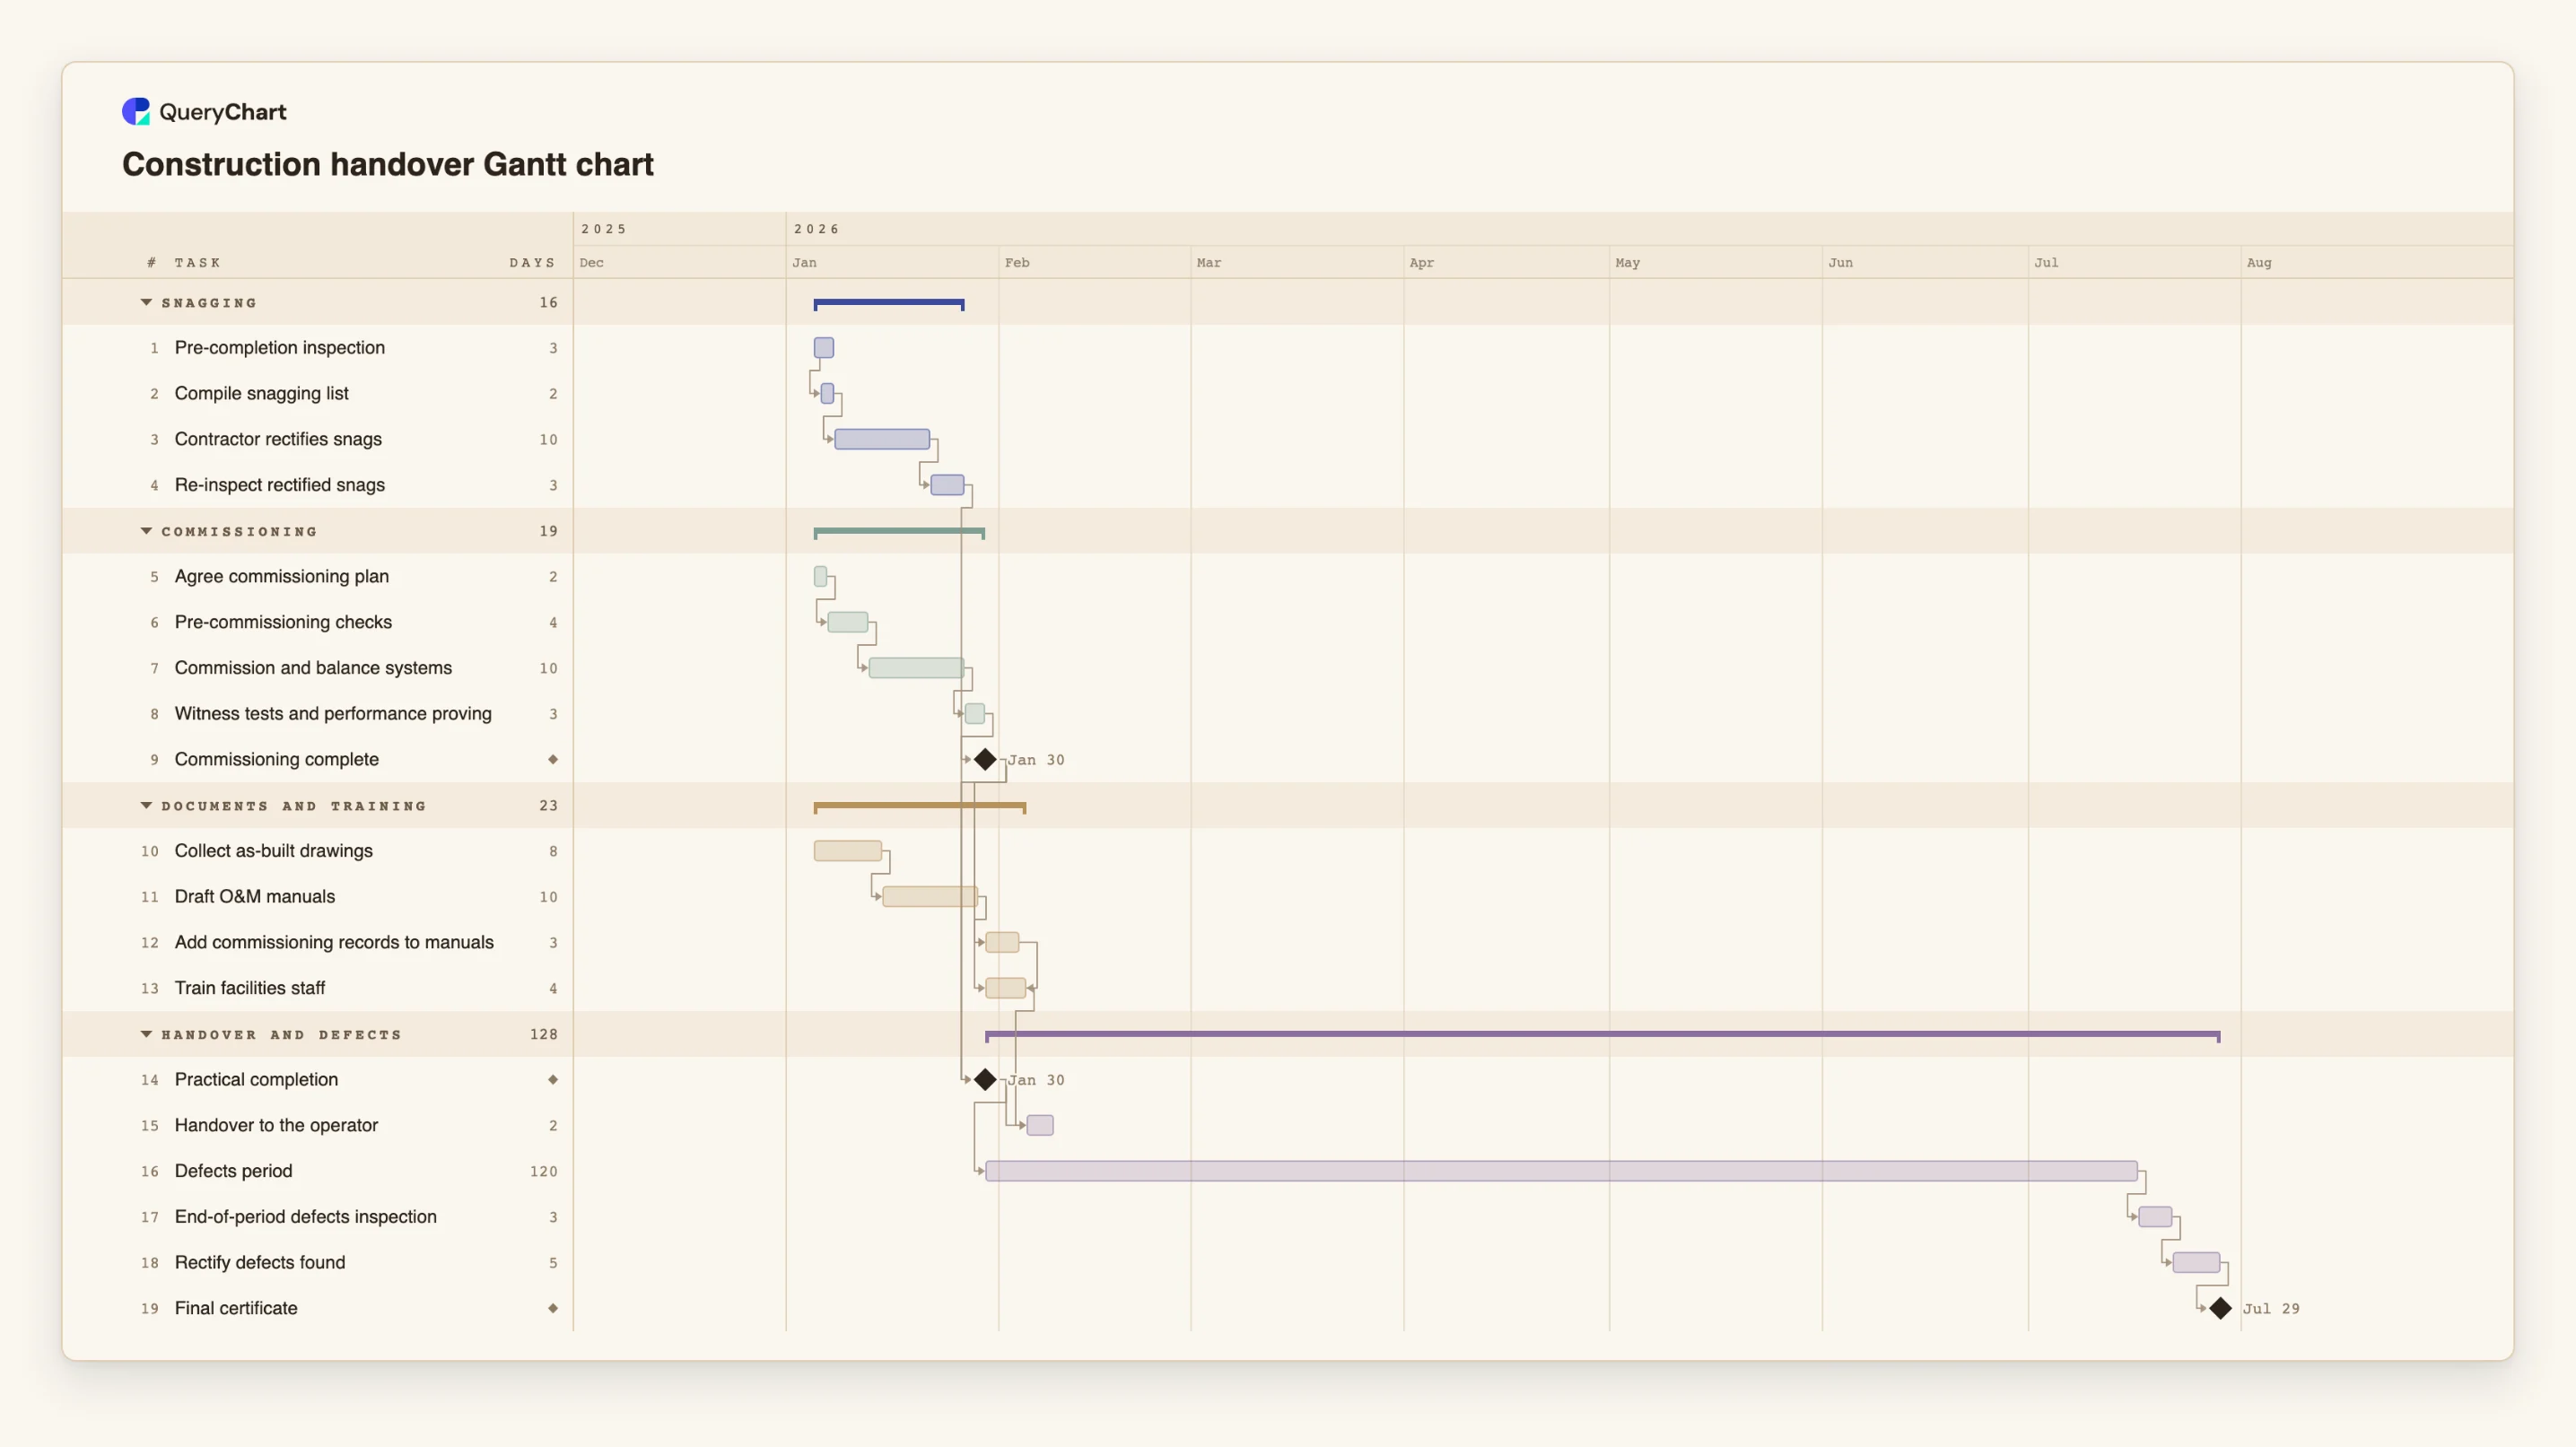2576x1447 pixels.
Task: Select the Handover to the operator task bar
Action: pyautogui.click(x=1040, y=1125)
